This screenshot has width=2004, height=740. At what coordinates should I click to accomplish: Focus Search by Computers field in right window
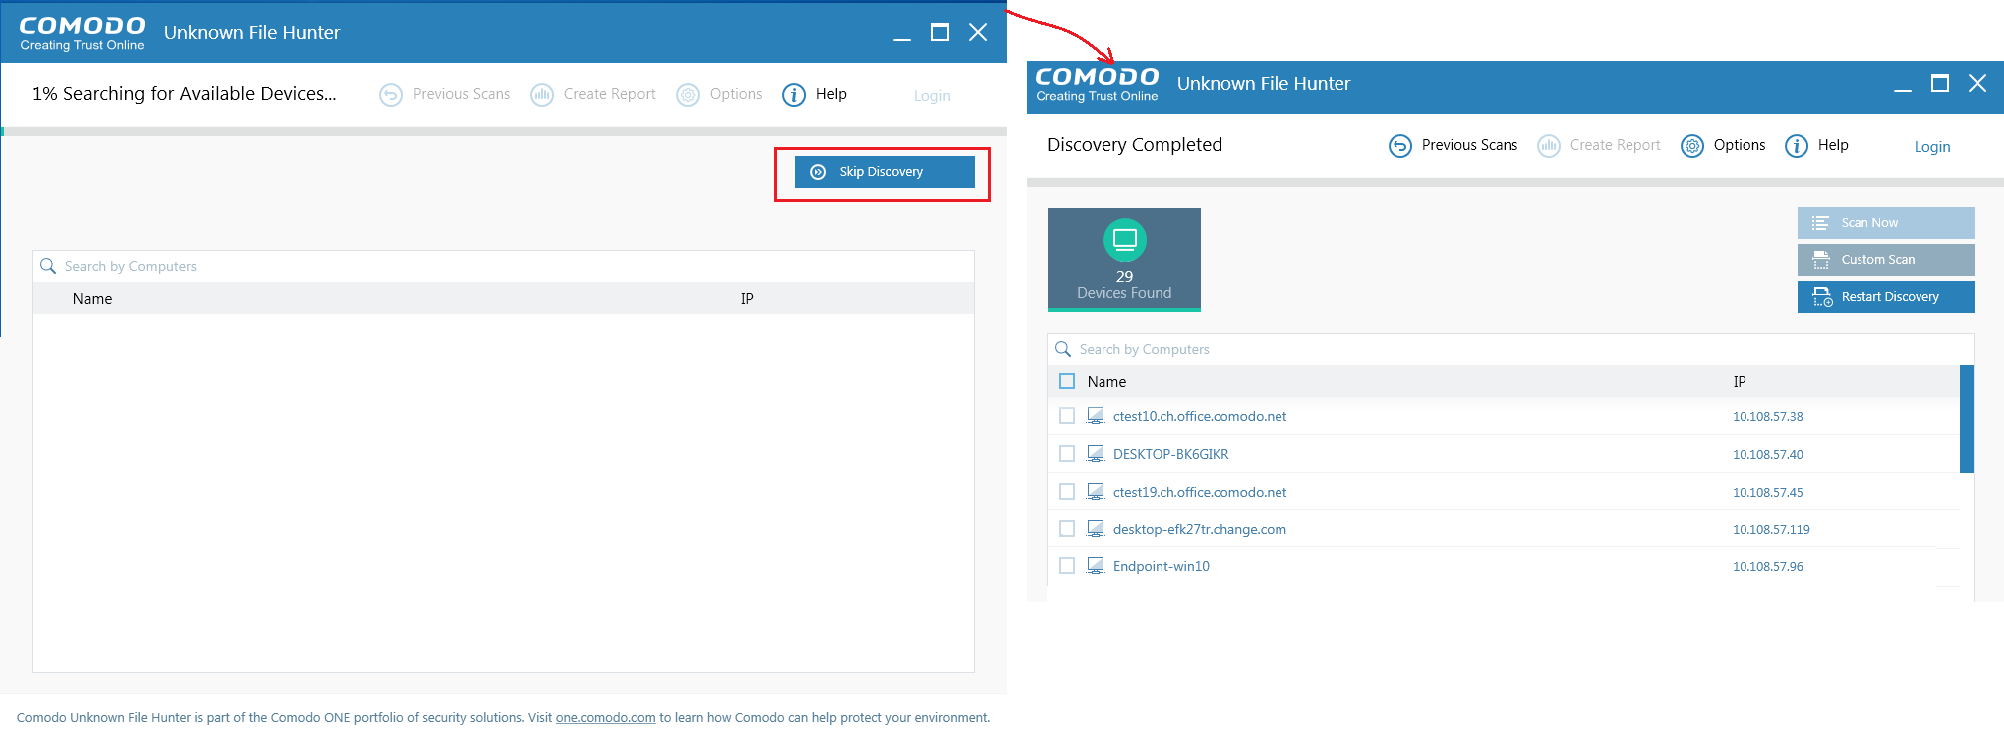coord(1510,349)
